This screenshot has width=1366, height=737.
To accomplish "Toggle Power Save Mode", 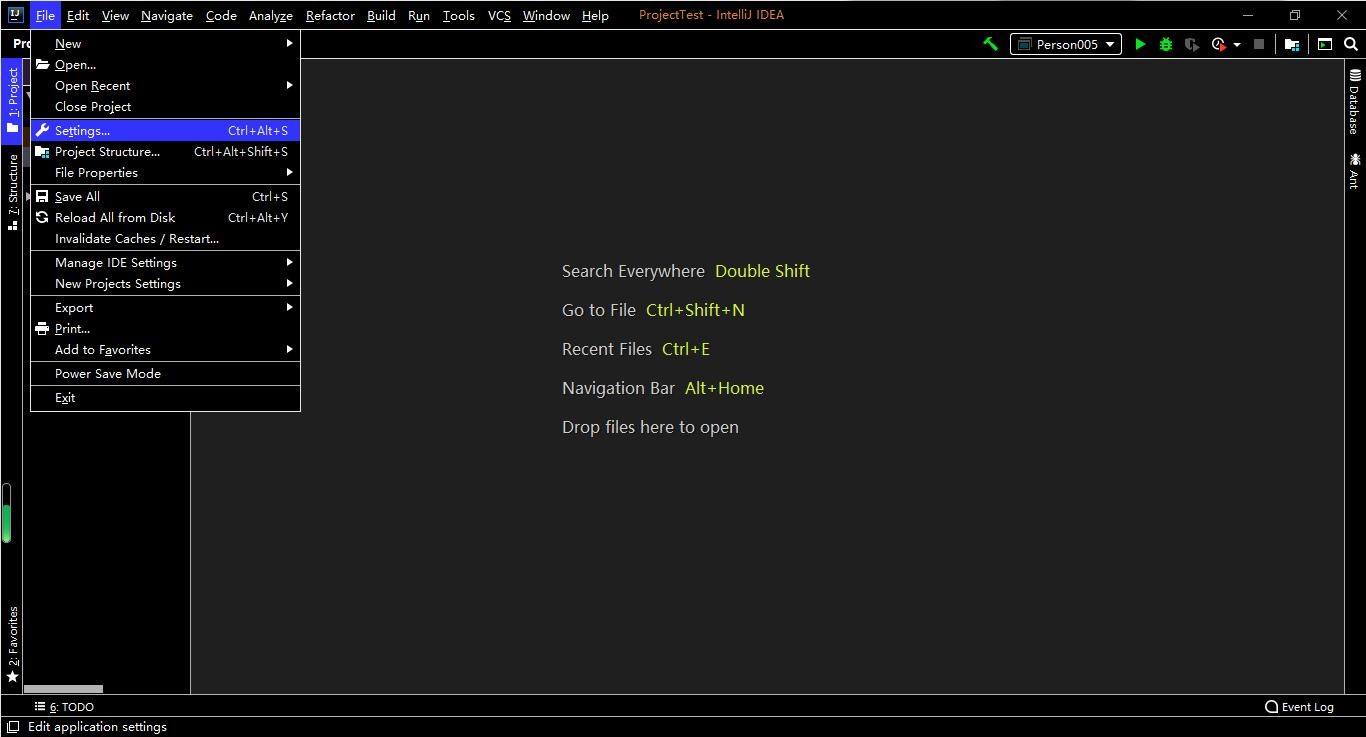I will pyautogui.click(x=108, y=374).
